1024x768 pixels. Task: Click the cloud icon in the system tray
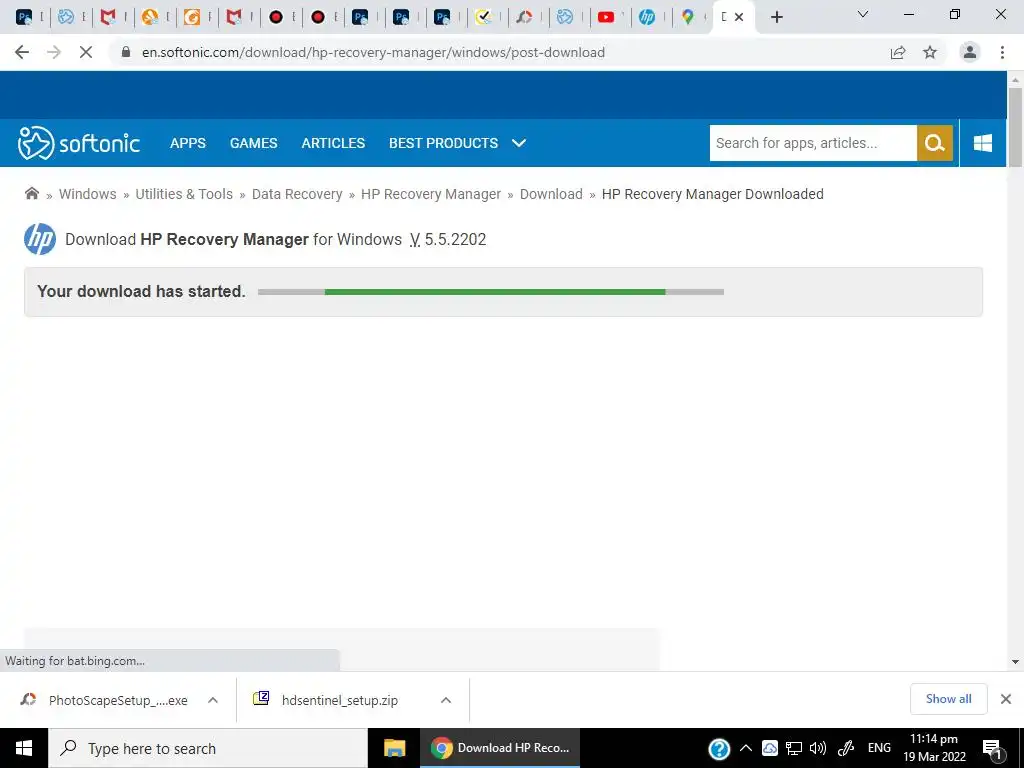[770, 748]
